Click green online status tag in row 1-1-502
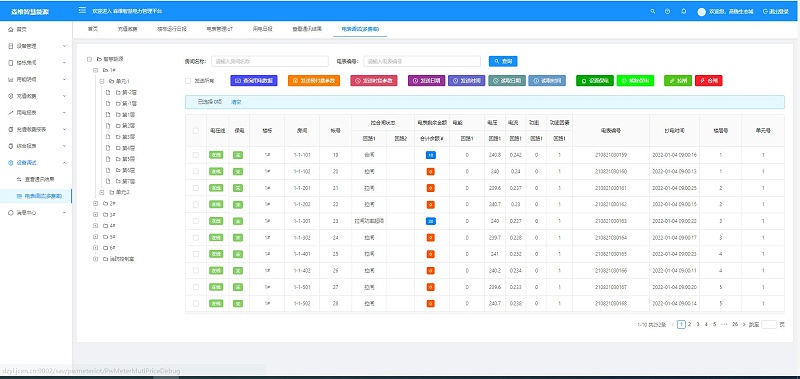Viewport: 800px width, 379px height. coord(216,304)
